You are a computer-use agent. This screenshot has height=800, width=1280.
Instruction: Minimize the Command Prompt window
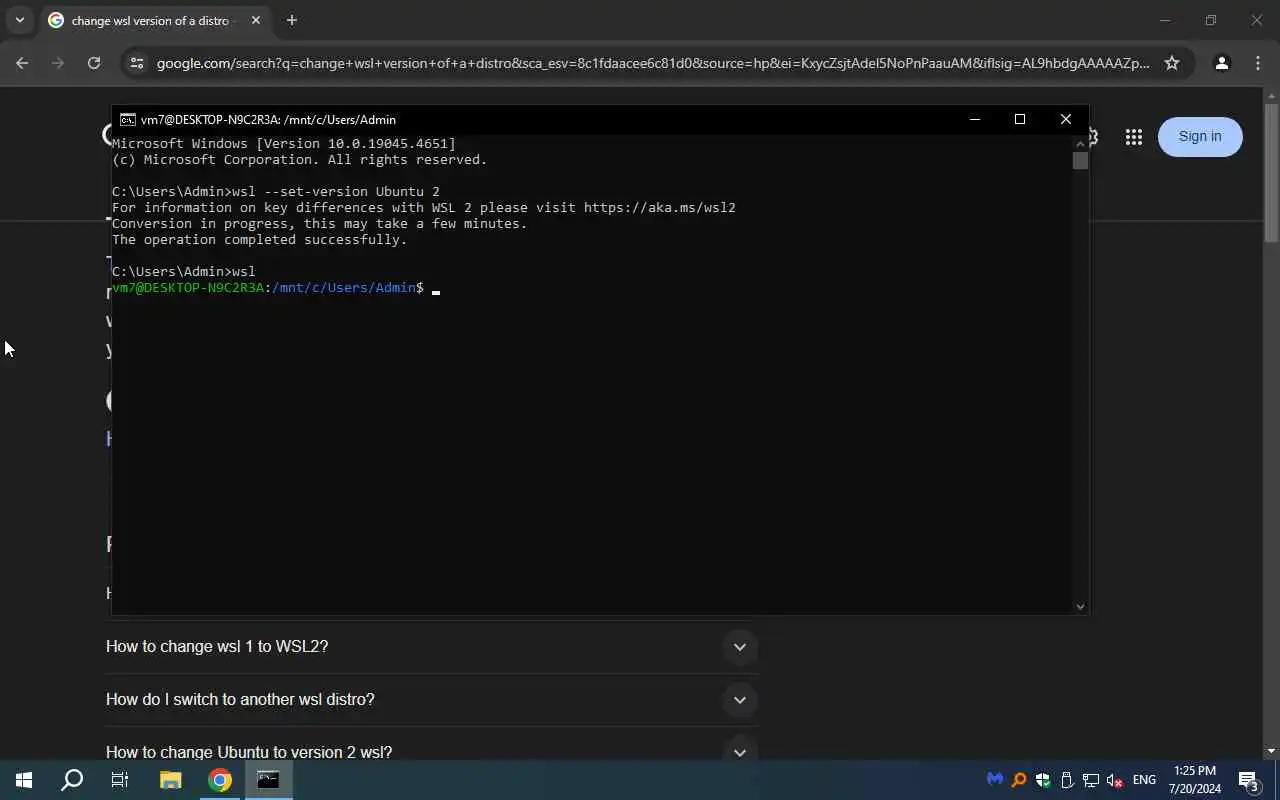975,119
